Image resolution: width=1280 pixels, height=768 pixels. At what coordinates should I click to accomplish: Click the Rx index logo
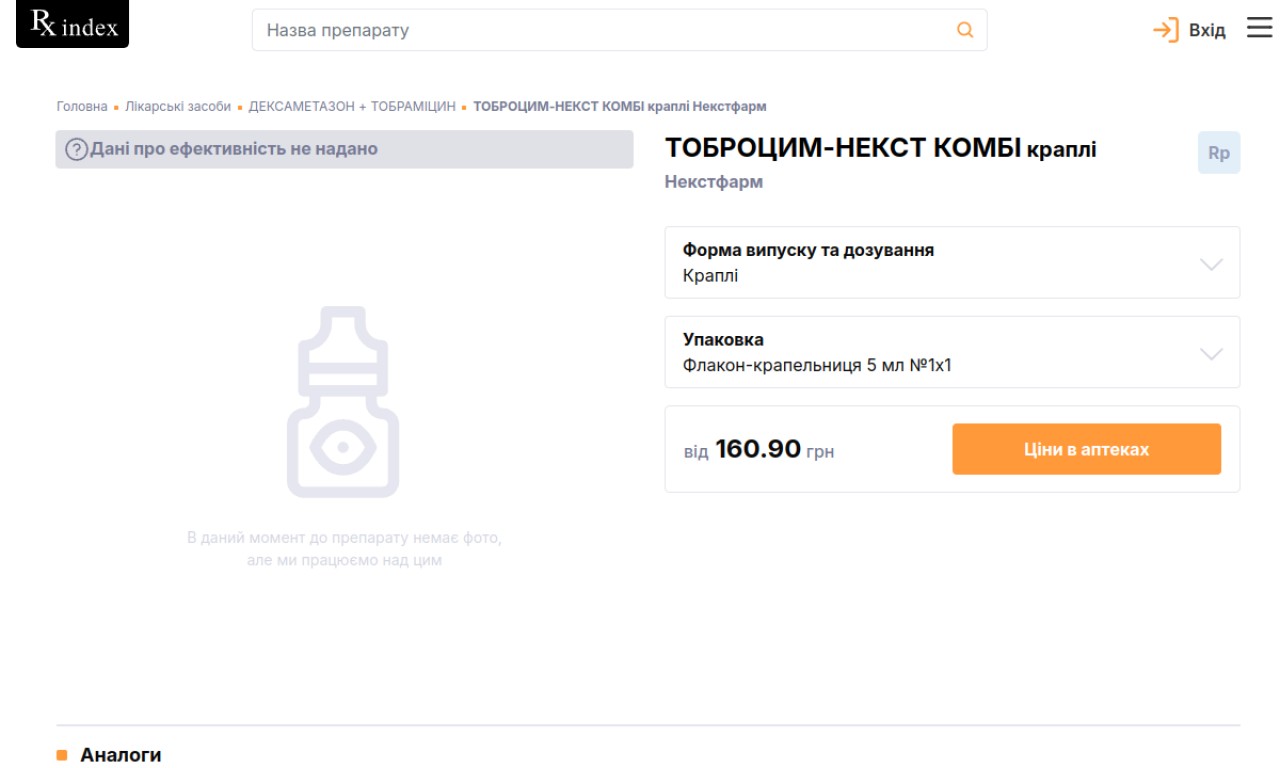click(x=73, y=25)
